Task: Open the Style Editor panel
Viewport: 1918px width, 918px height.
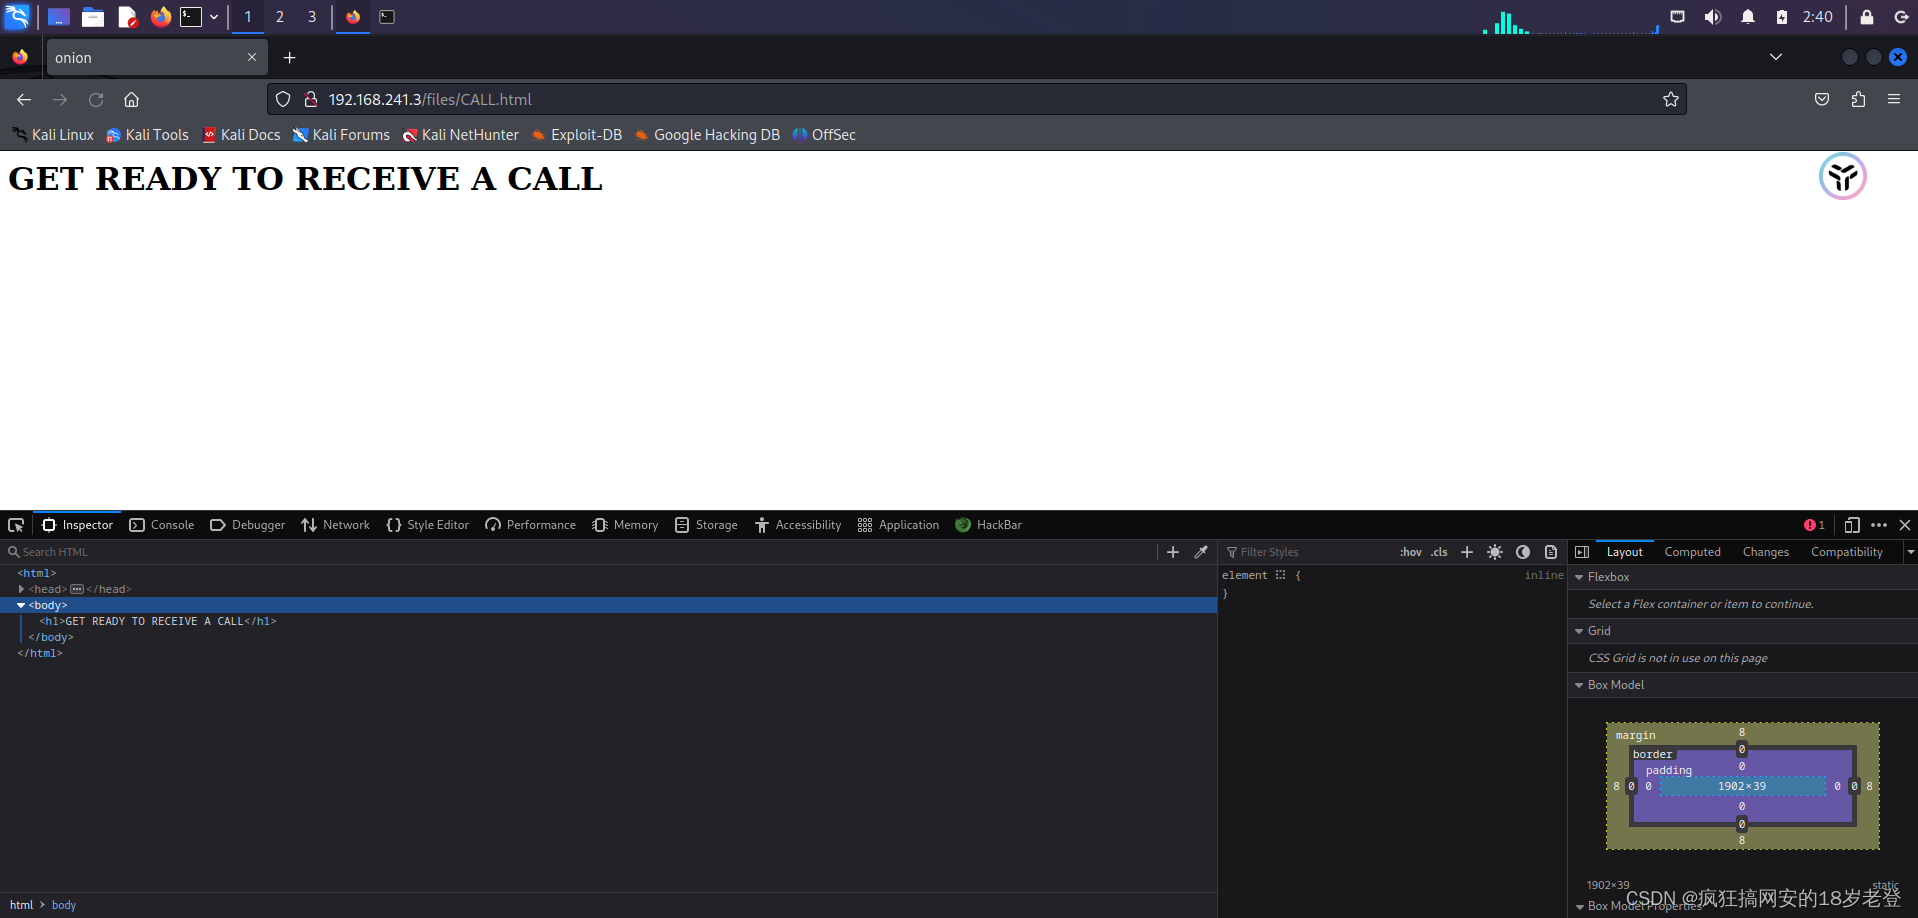Action: (428, 525)
